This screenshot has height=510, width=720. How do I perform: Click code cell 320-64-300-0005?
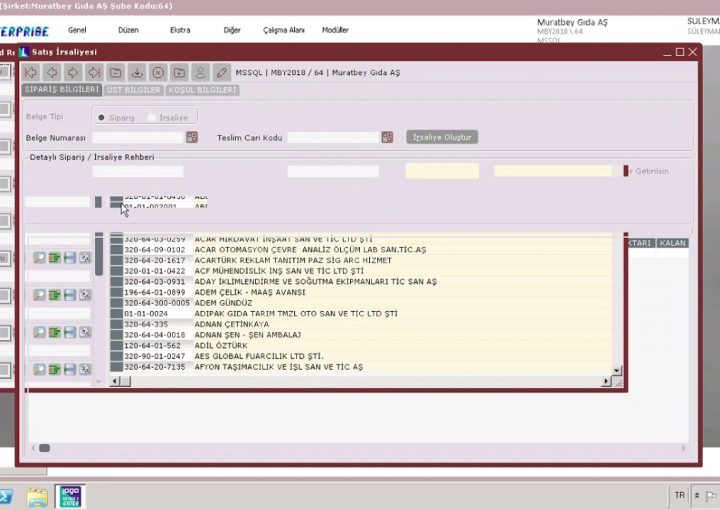(x=157, y=303)
